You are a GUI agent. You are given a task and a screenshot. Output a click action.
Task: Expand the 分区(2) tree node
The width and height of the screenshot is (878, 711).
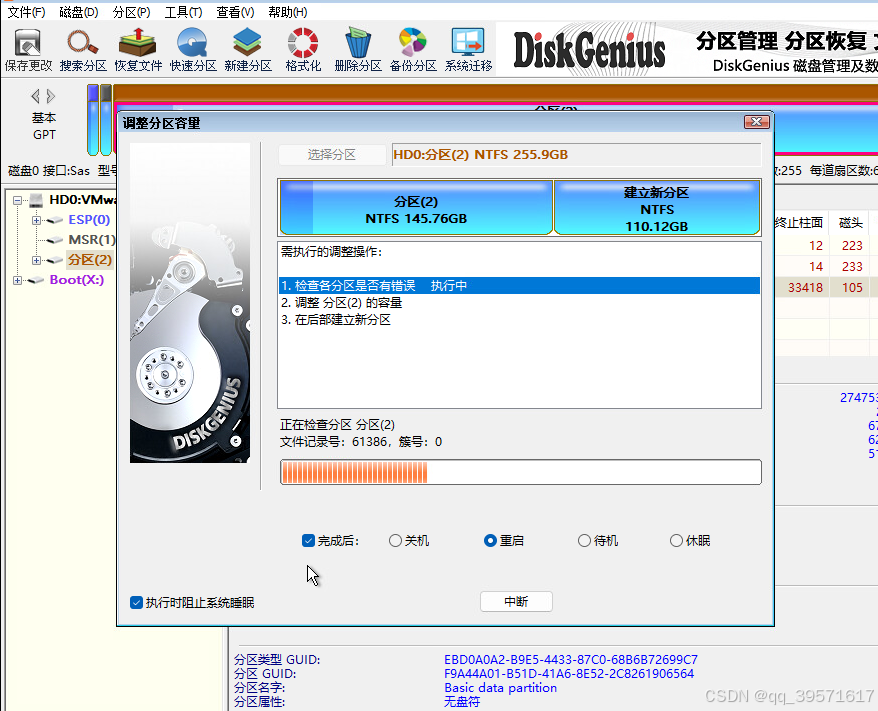click(36, 260)
